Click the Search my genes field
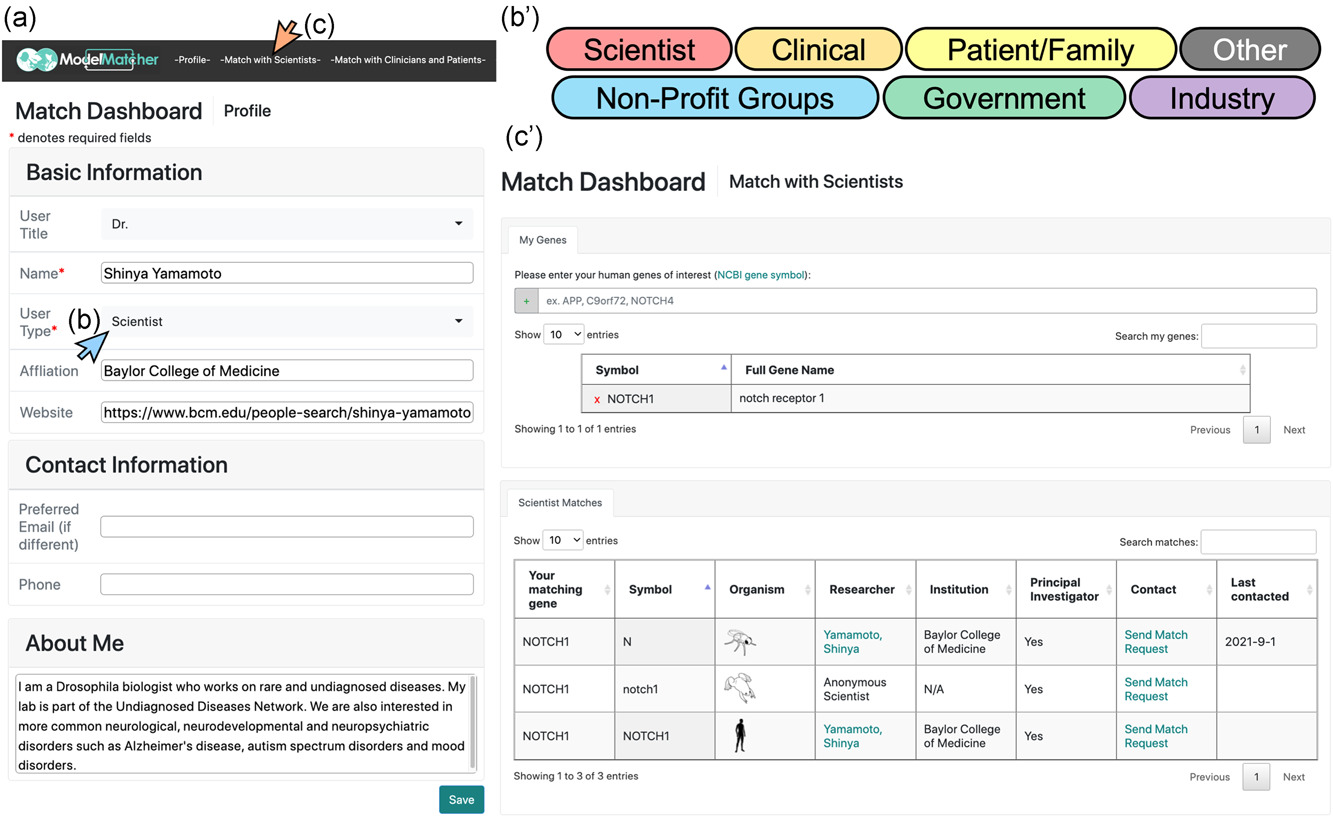 [x=1259, y=336]
